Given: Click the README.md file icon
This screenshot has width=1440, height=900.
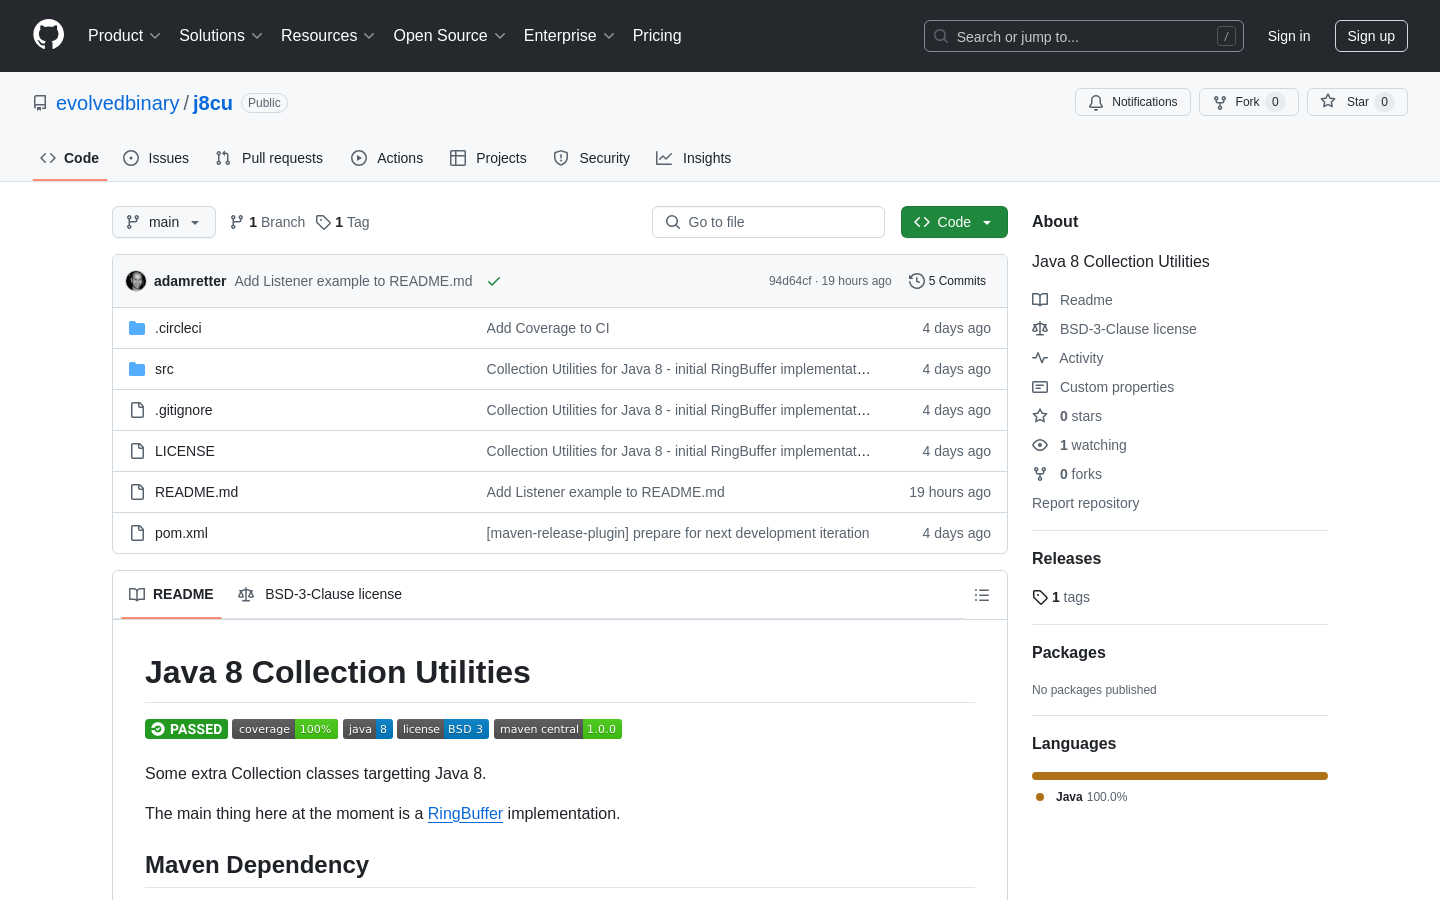Looking at the screenshot, I should click(137, 492).
